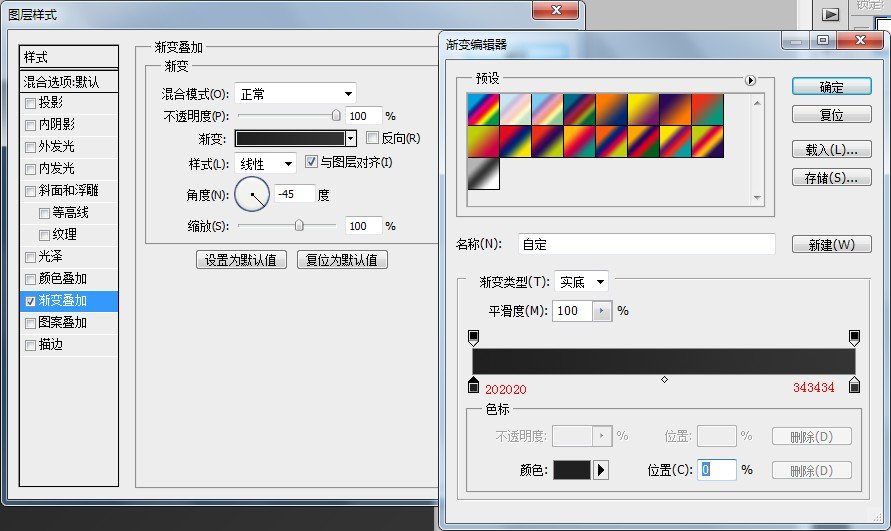Open the preset panel flyout menu arrow
Image resolution: width=891 pixels, height=531 pixels.
coord(750,80)
